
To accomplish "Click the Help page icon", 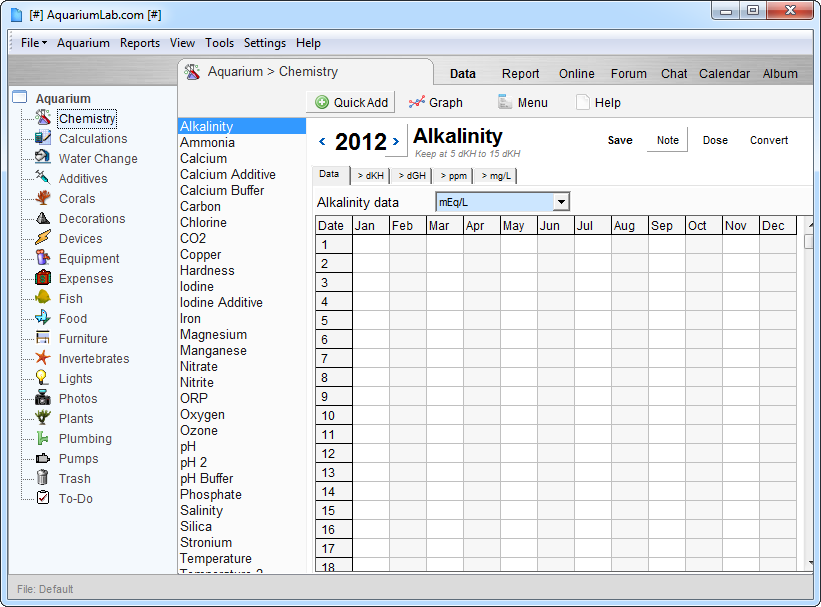I will [583, 102].
